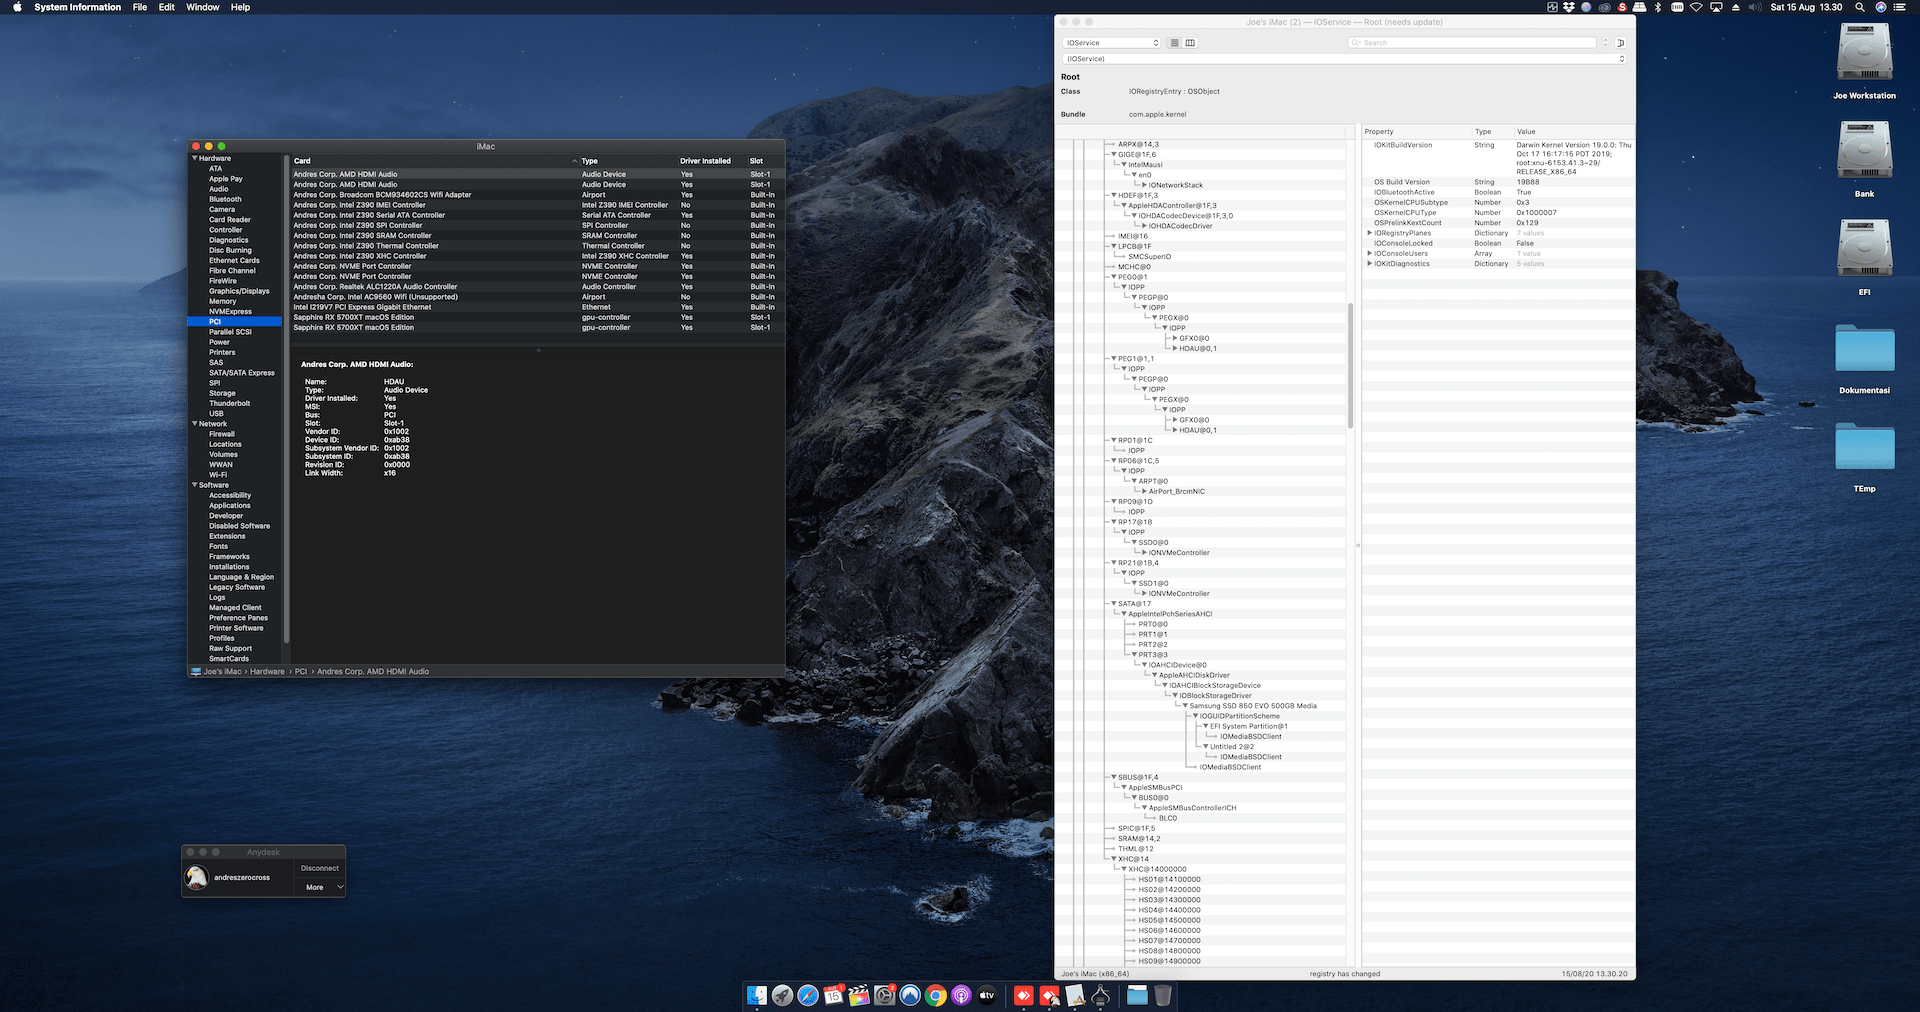This screenshot has width=1920, height=1012.
Task: Open the IOService plane dropdown
Action: tap(1111, 43)
